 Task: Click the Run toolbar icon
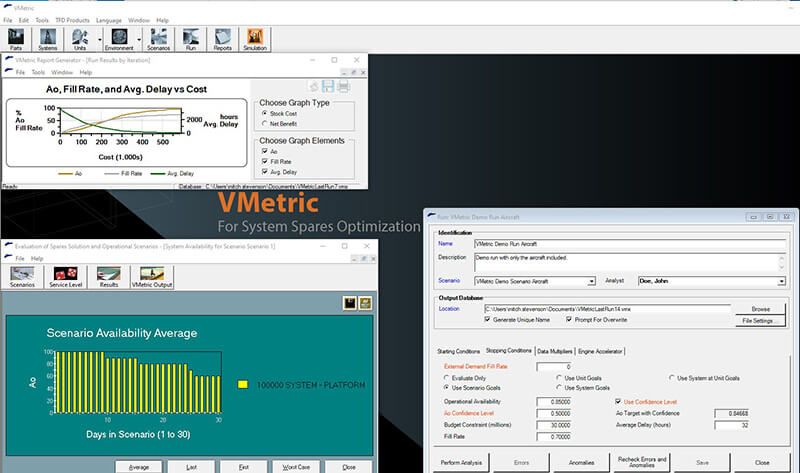pyautogui.click(x=190, y=39)
